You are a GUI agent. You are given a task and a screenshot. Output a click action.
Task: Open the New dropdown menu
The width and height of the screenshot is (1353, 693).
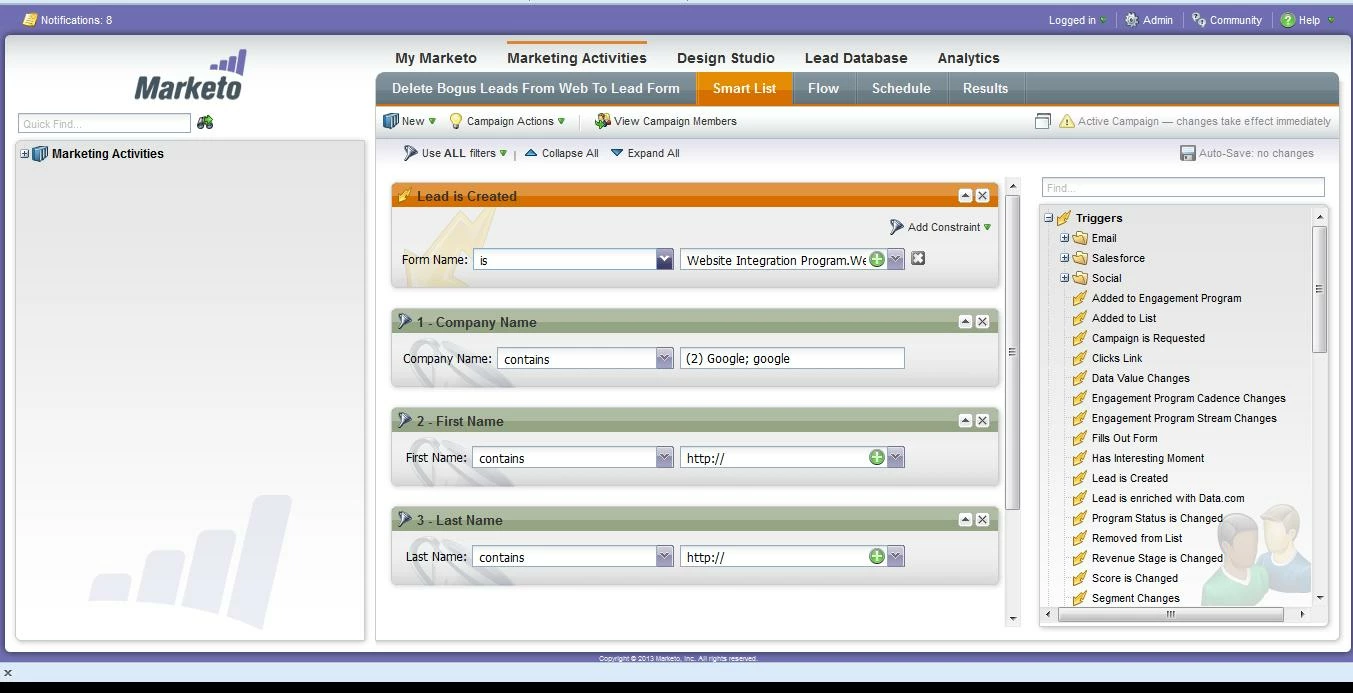point(410,121)
